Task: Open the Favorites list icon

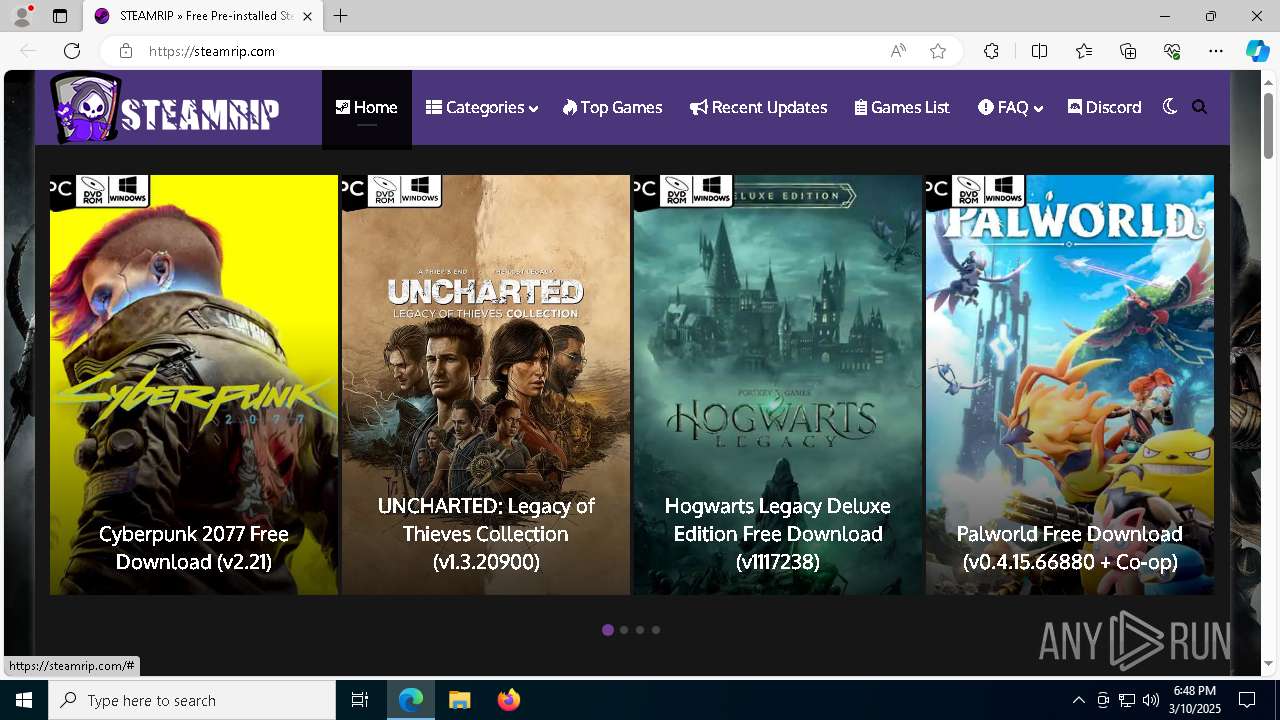Action: (1084, 51)
